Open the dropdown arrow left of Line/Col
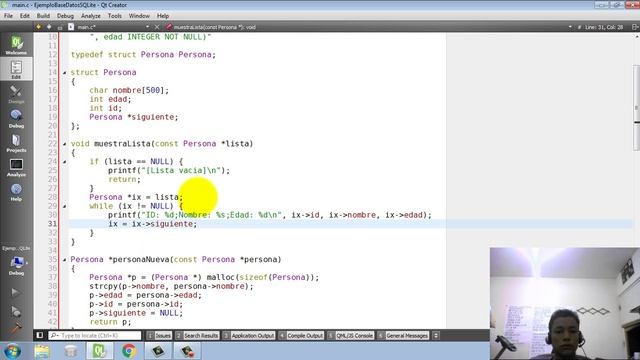The width and height of the screenshot is (640, 360). pyautogui.click(x=570, y=27)
